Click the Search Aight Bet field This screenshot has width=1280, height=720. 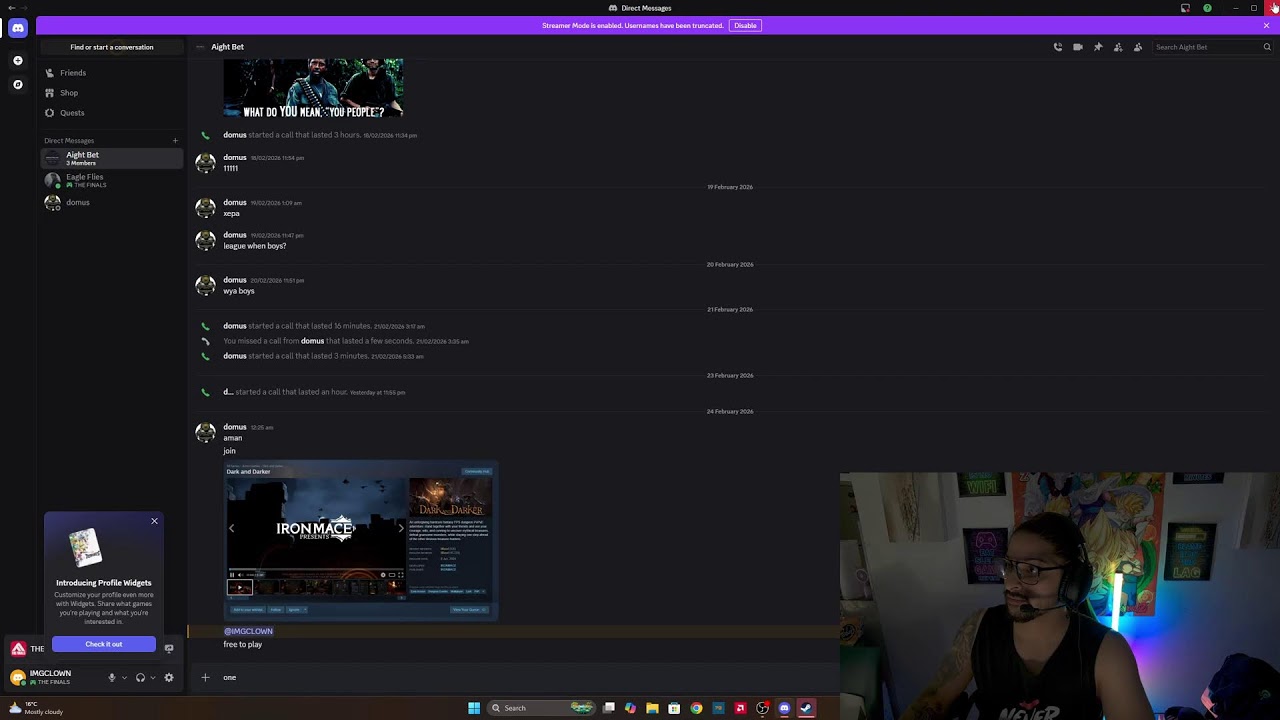tap(1212, 47)
